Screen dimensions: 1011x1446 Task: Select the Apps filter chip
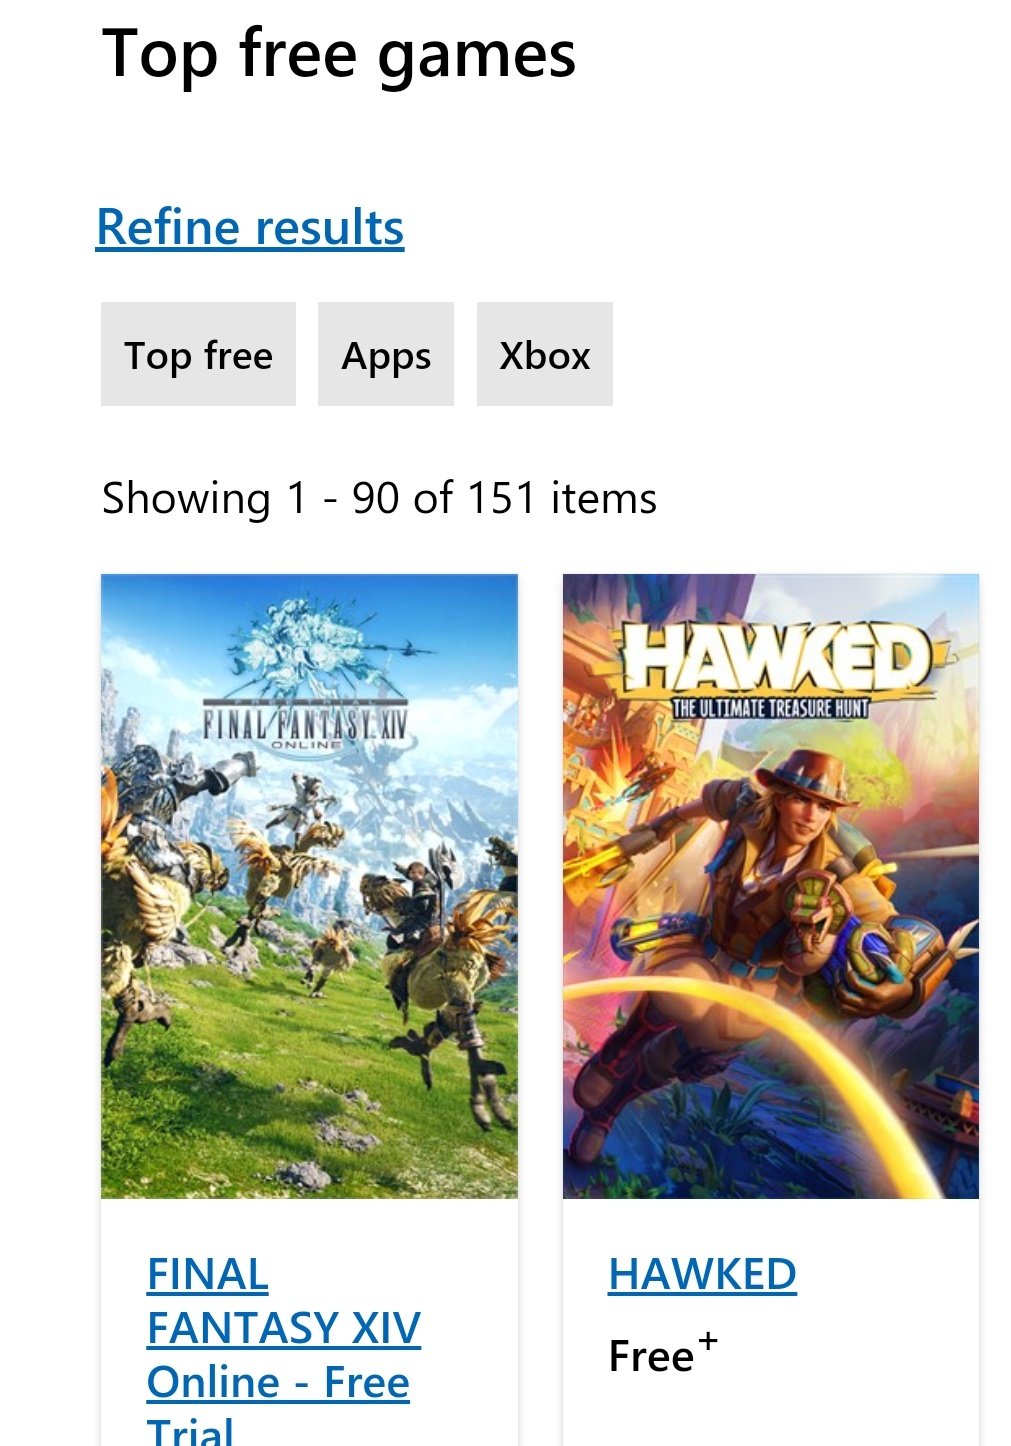tap(386, 354)
